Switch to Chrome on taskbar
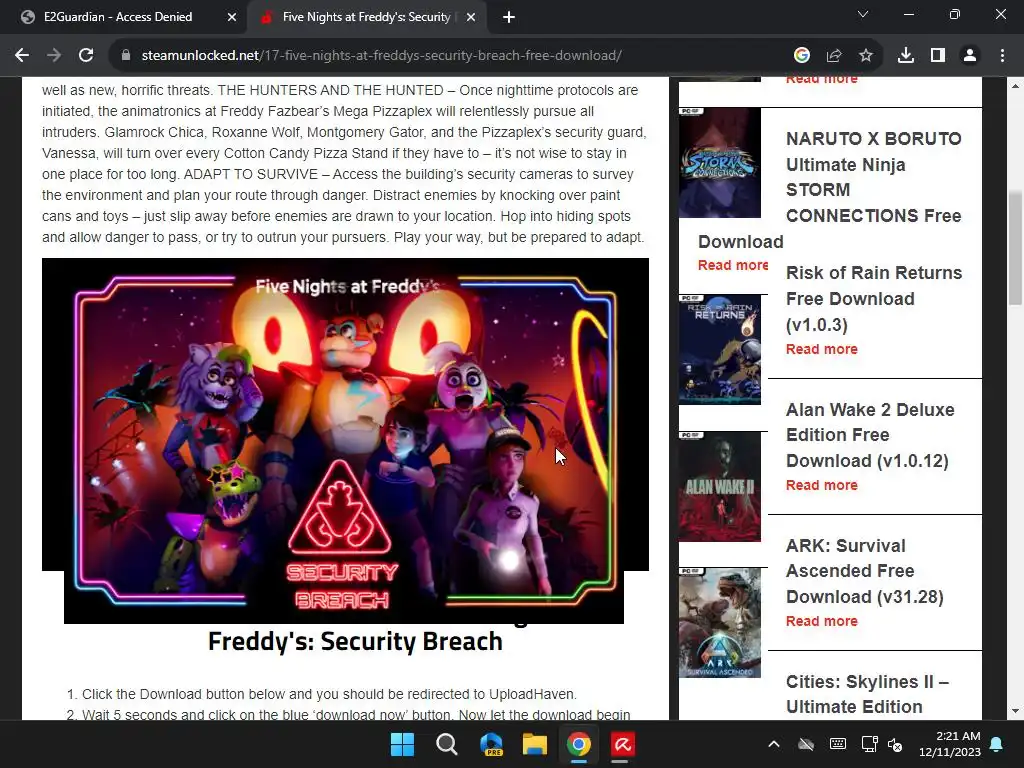Screen dimensions: 1024x768 pyautogui.click(x=579, y=744)
